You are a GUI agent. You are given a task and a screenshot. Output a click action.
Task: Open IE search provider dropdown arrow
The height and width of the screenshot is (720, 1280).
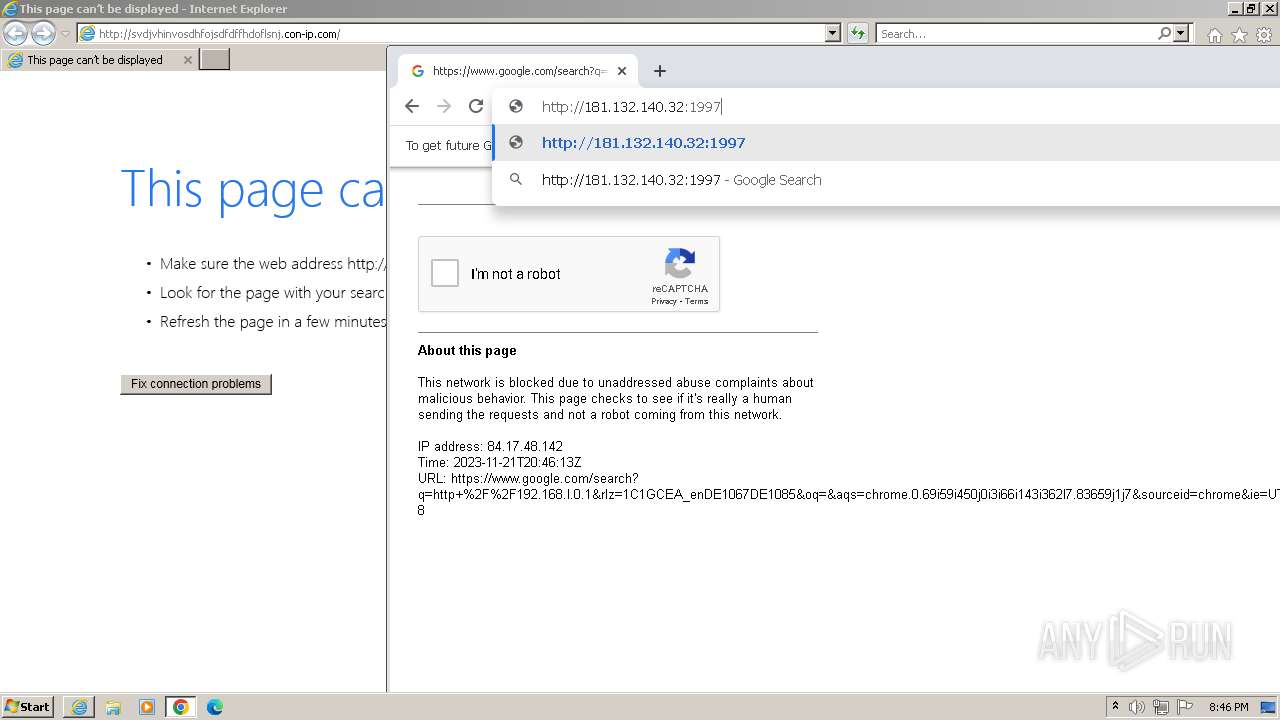[1181, 33]
